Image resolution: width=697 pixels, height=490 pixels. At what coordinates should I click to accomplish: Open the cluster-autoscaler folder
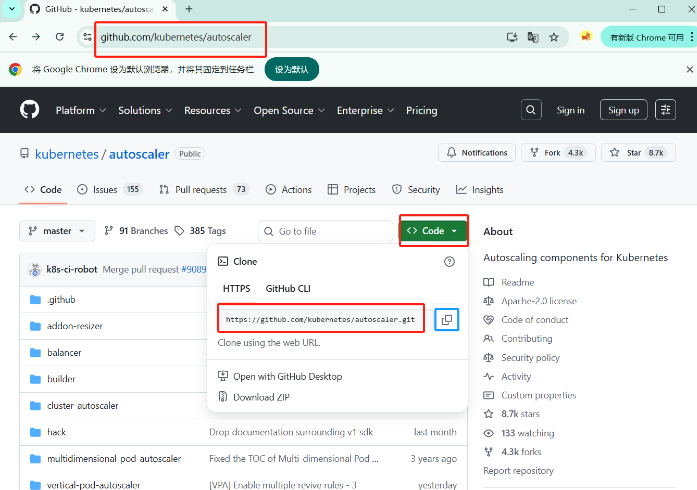pos(83,406)
